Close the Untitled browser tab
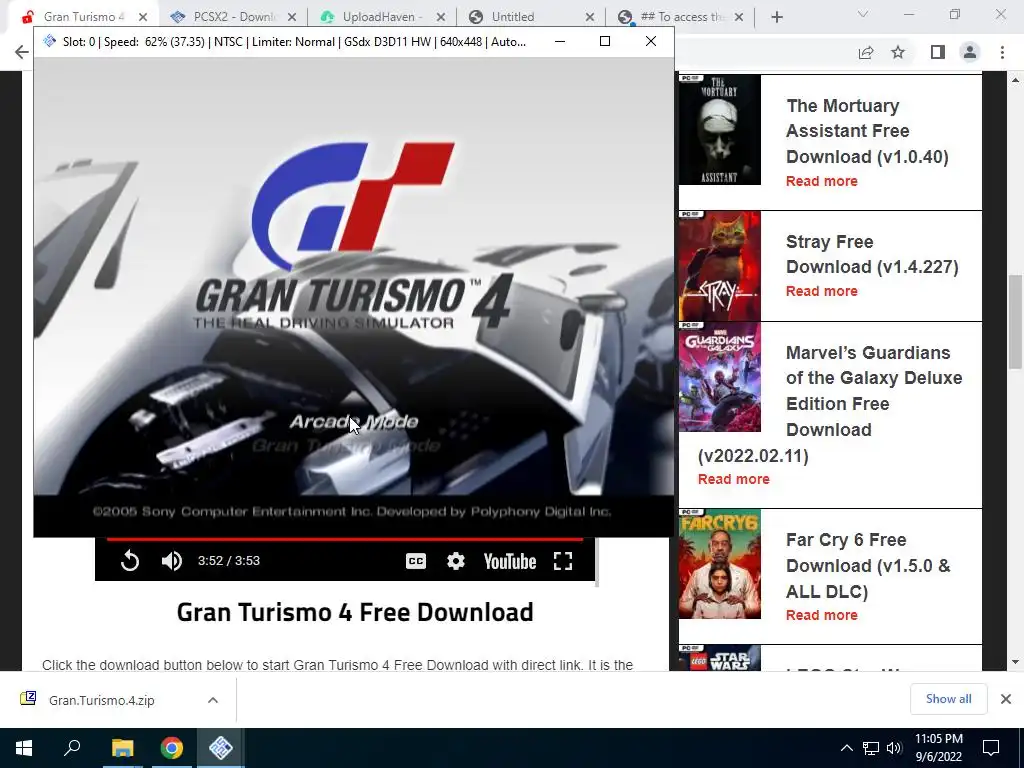This screenshot has height=768, width=1024. coord(590,17)
